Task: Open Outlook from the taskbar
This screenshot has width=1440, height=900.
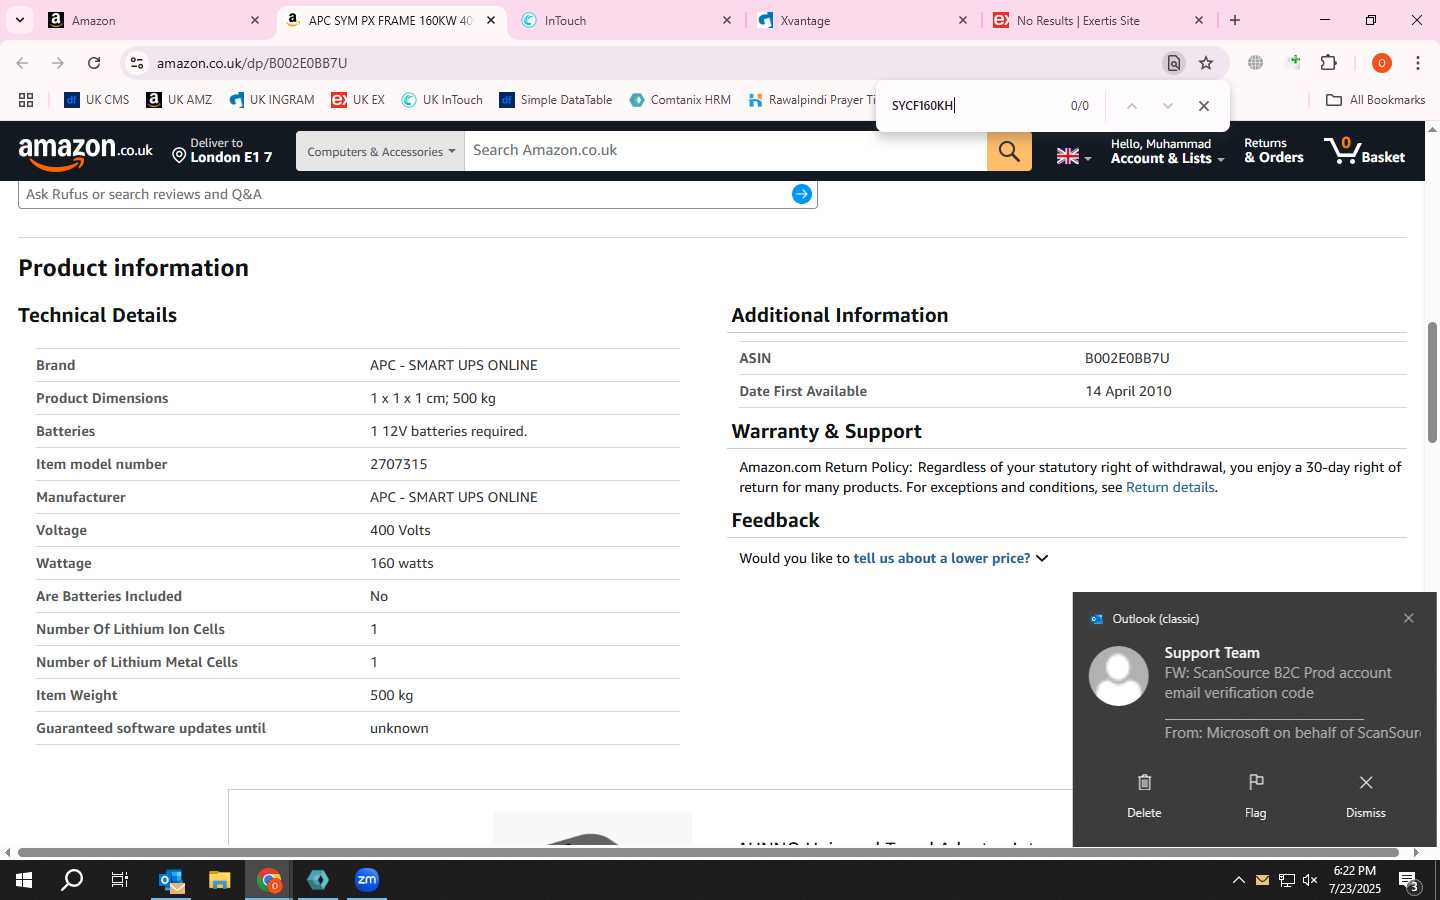Action: (171, 880)
